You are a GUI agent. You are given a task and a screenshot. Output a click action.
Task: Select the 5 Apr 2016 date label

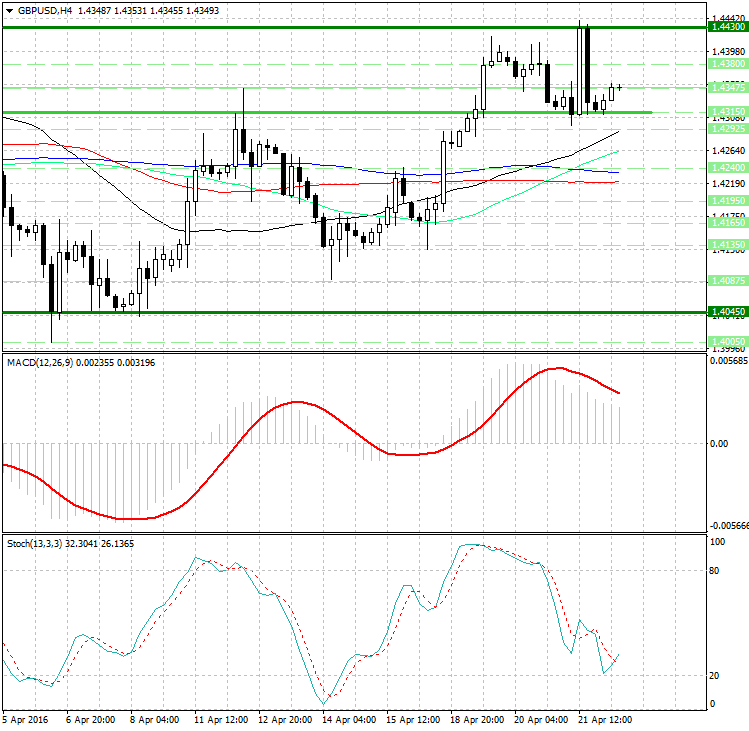point(26,718)
